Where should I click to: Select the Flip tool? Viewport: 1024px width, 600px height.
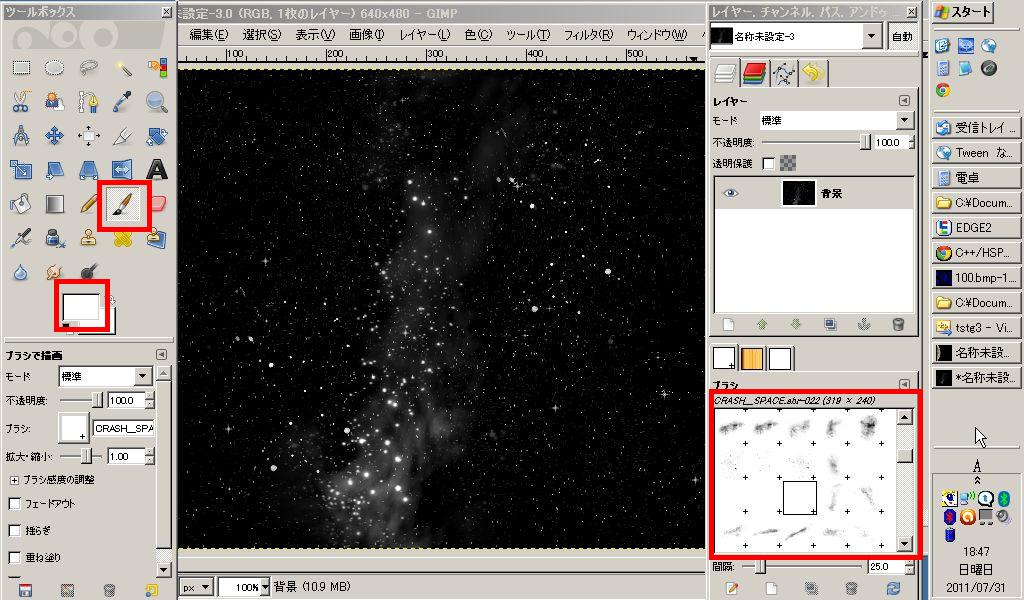point(123,170)
